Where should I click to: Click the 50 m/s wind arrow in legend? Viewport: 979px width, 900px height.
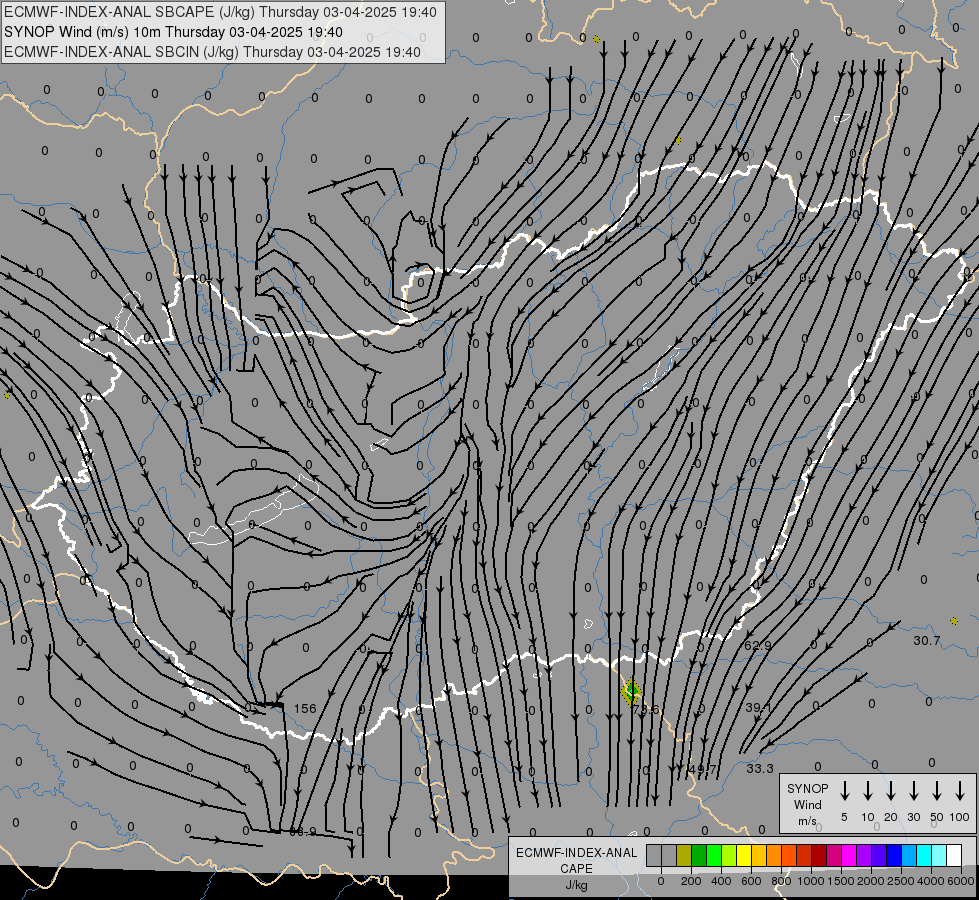click(x=937, y=791)
